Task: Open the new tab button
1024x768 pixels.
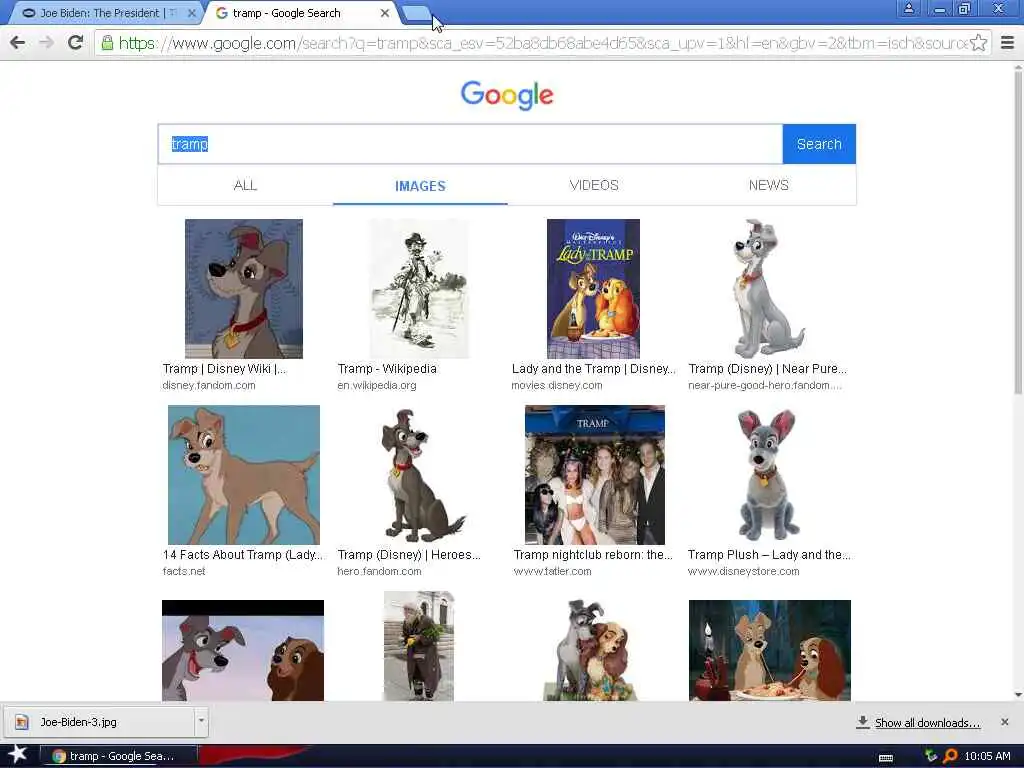Action: pos(416,13)
